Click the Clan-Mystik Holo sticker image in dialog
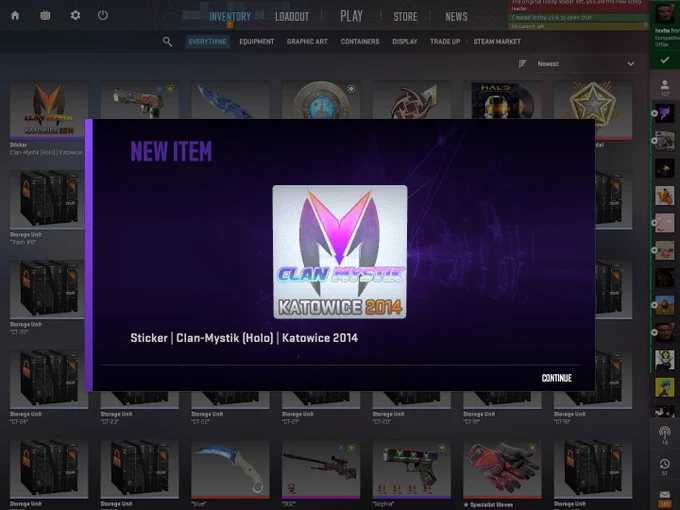This screenshot has width=680, height=510. click(340, 252)
